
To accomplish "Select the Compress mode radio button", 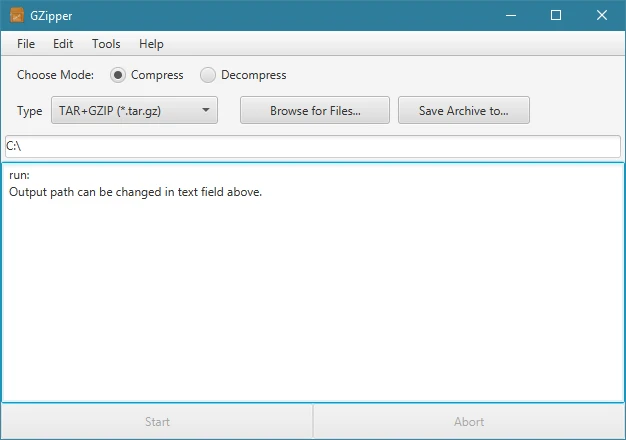I will coord(118,75).
